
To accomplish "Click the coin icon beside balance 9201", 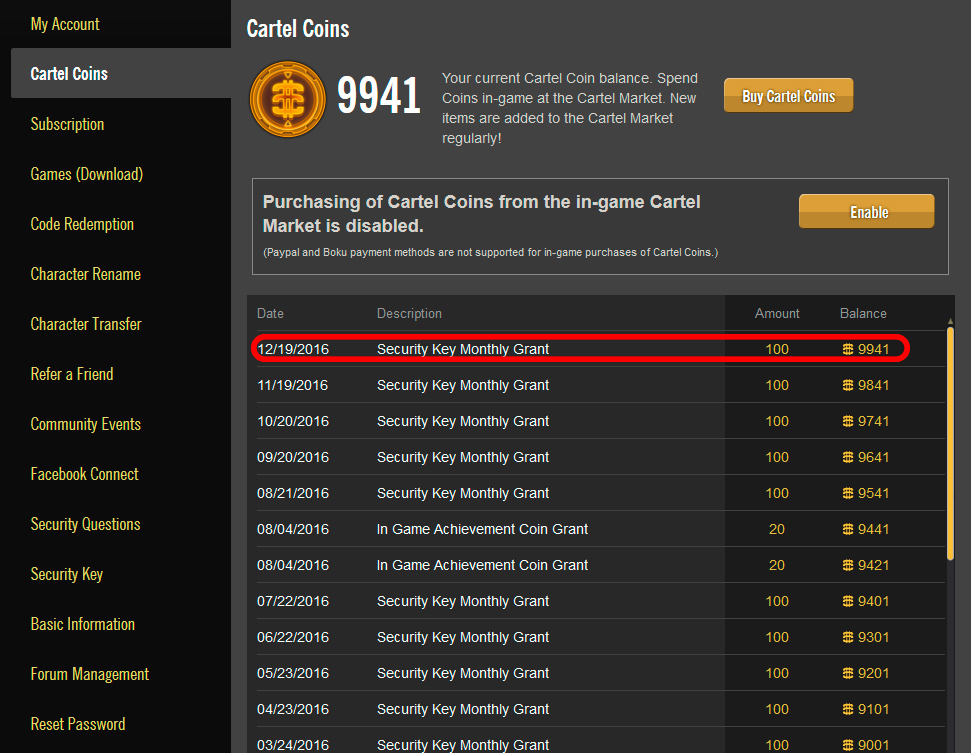I will pos(848,672).
